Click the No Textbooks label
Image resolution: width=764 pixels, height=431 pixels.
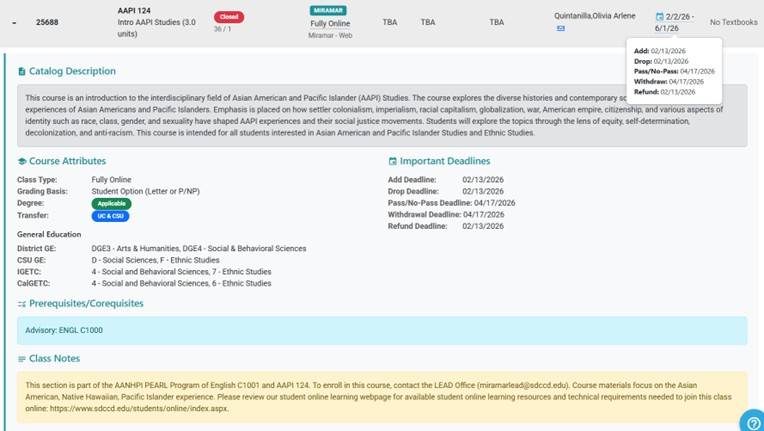pos(733,22)
